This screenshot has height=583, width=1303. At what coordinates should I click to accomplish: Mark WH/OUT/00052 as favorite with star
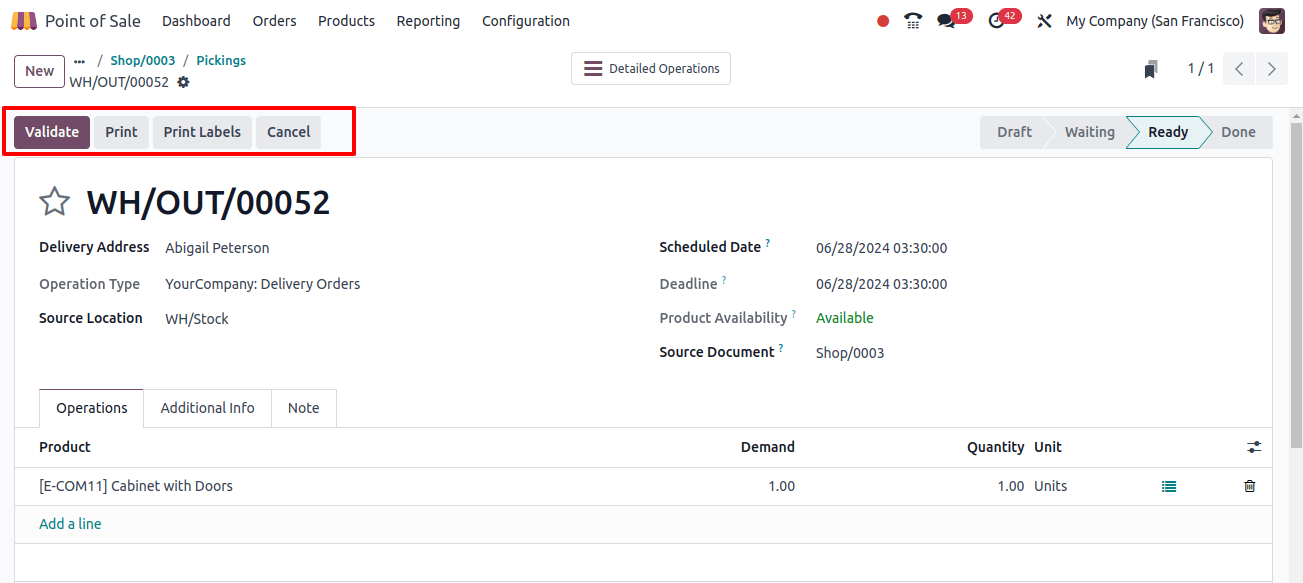tap(54, 202)
